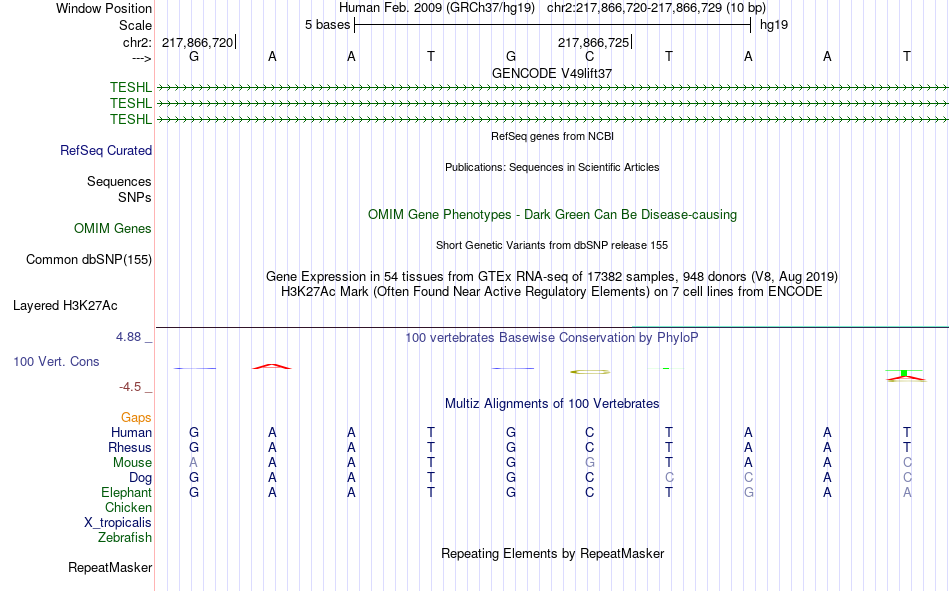Viewport: 950px width, 591px height.
Task: Click the red PhyloP peak under the second base A
Action: point(272,366)
